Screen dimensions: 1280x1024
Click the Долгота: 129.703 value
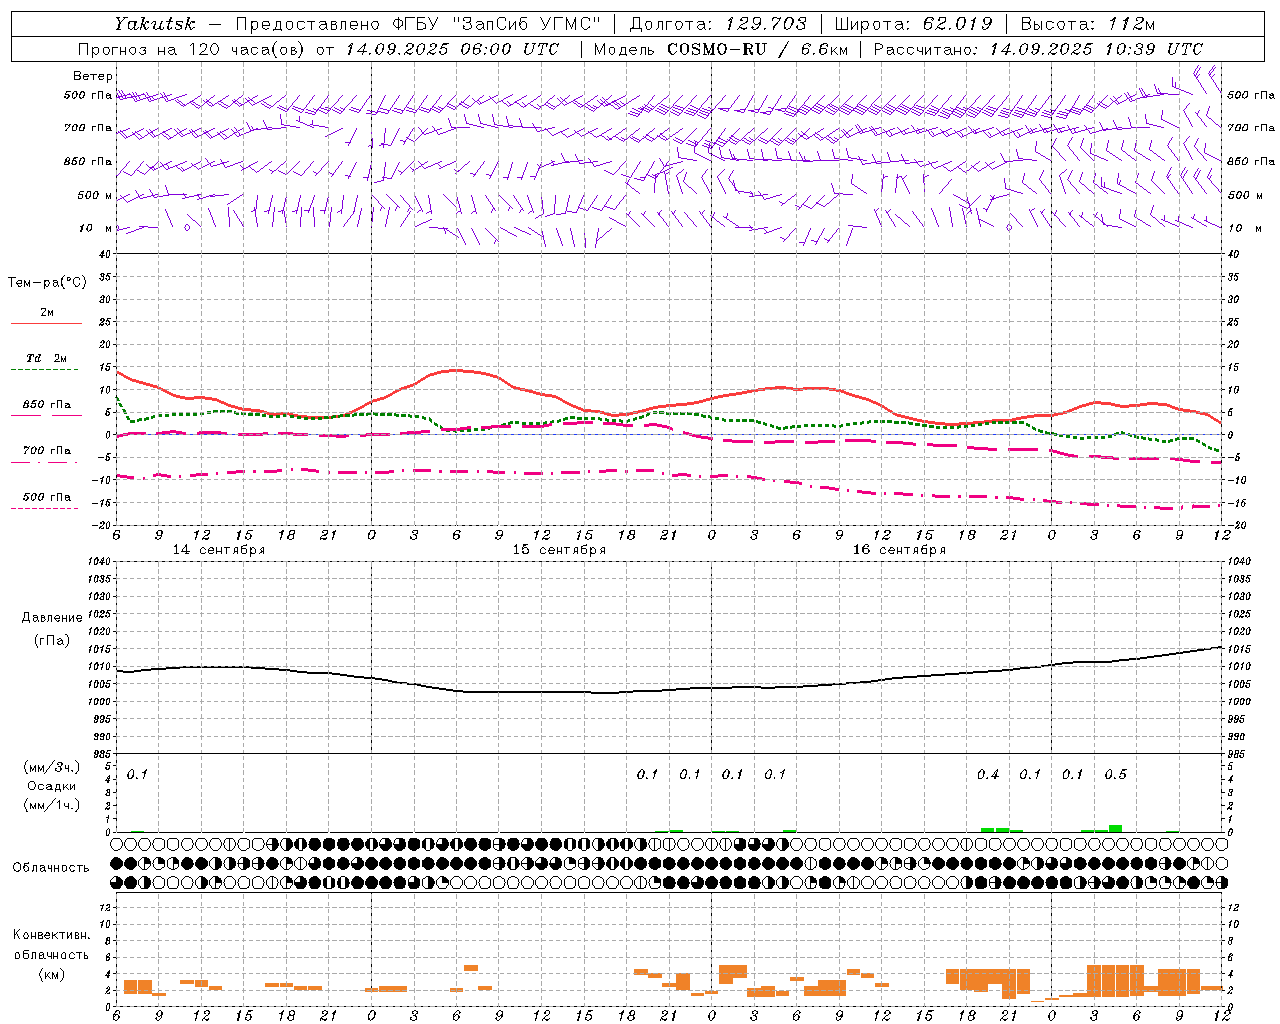click(x=717, y=24)
